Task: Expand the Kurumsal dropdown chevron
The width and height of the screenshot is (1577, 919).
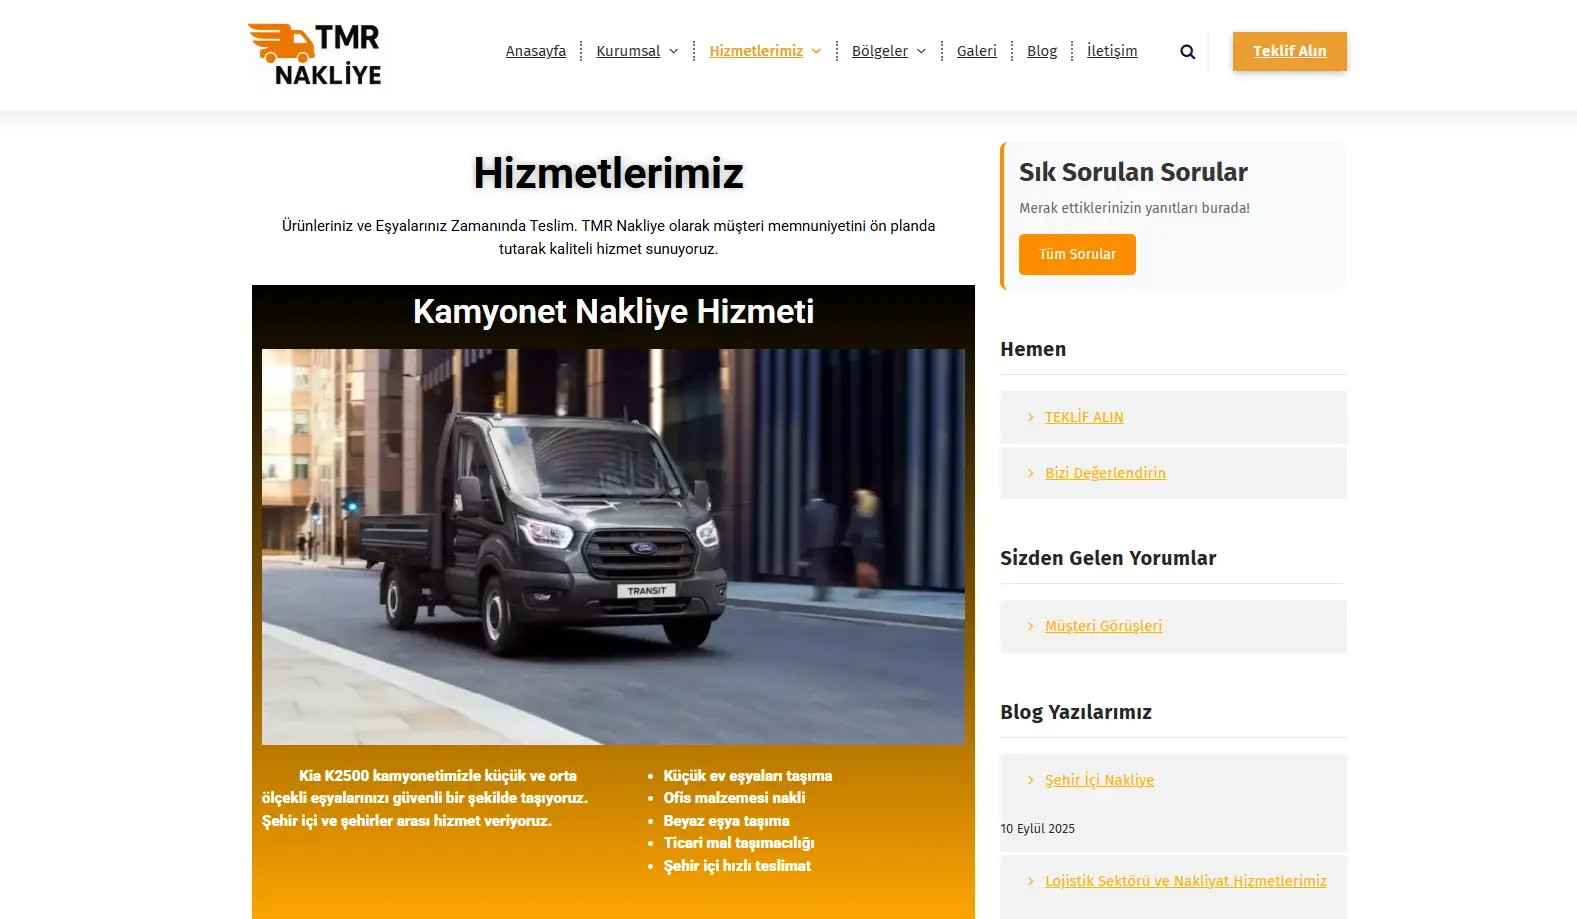Action: click(673, 52)
